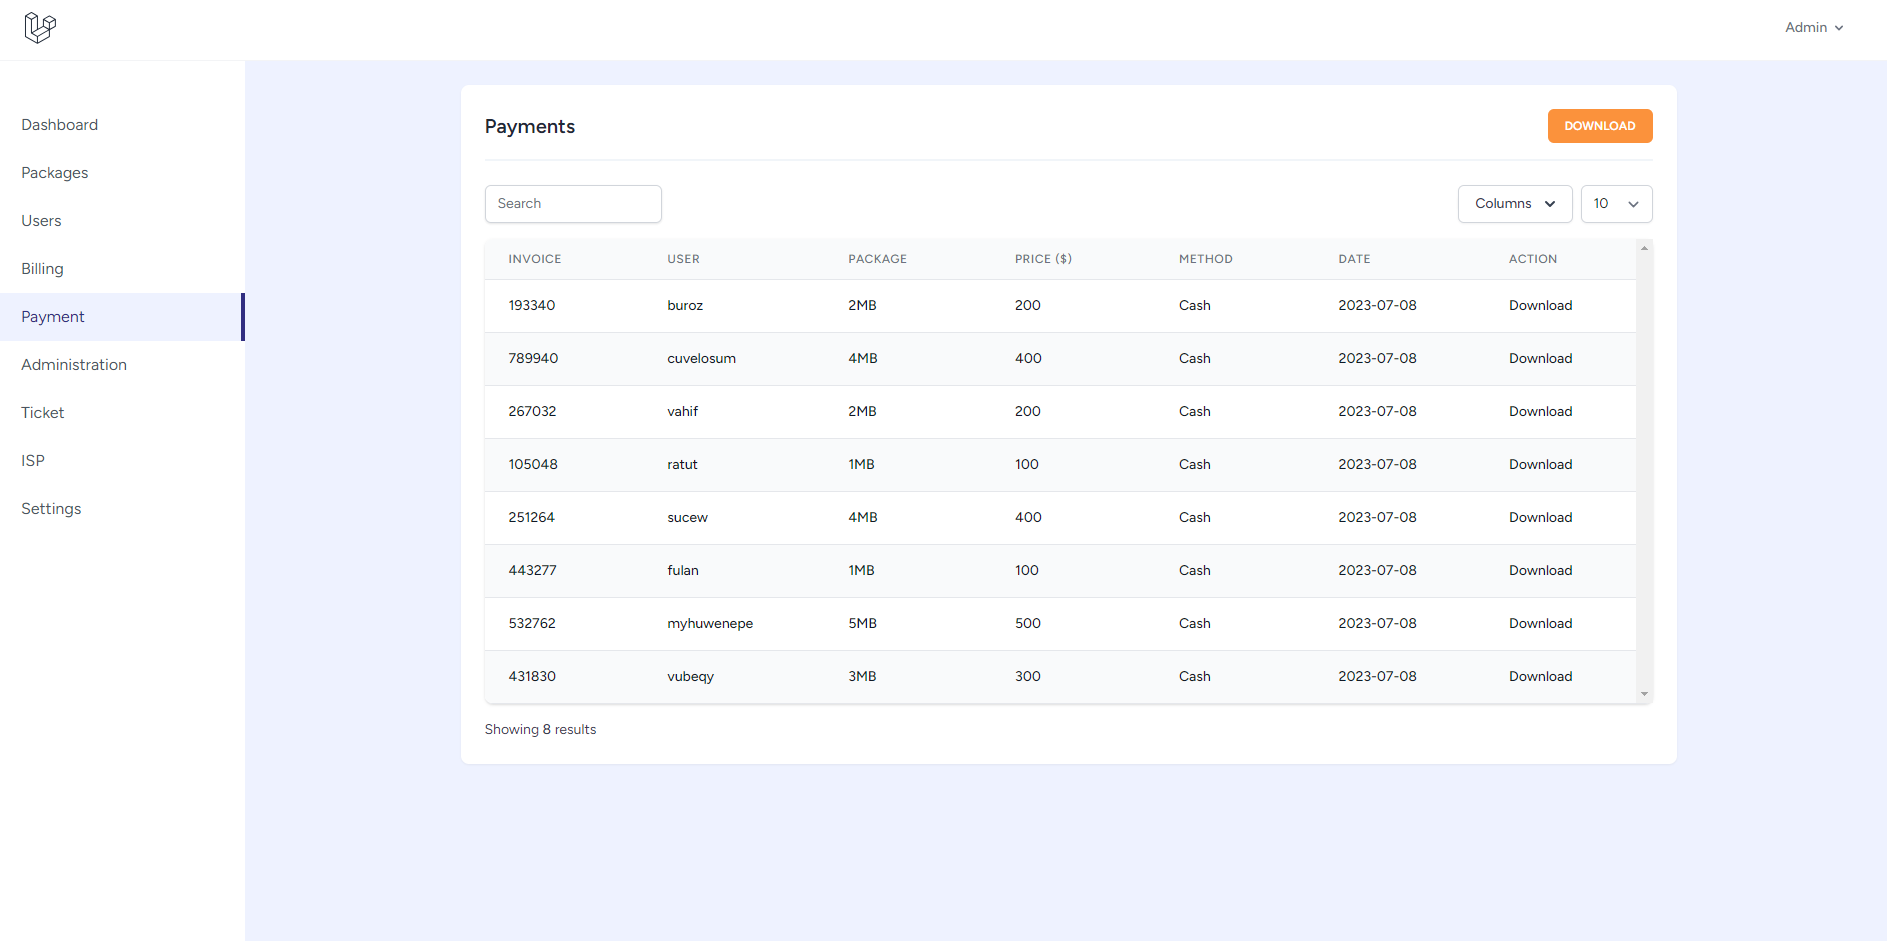
Task: Click inside the Search field
Action: [572, 203]
